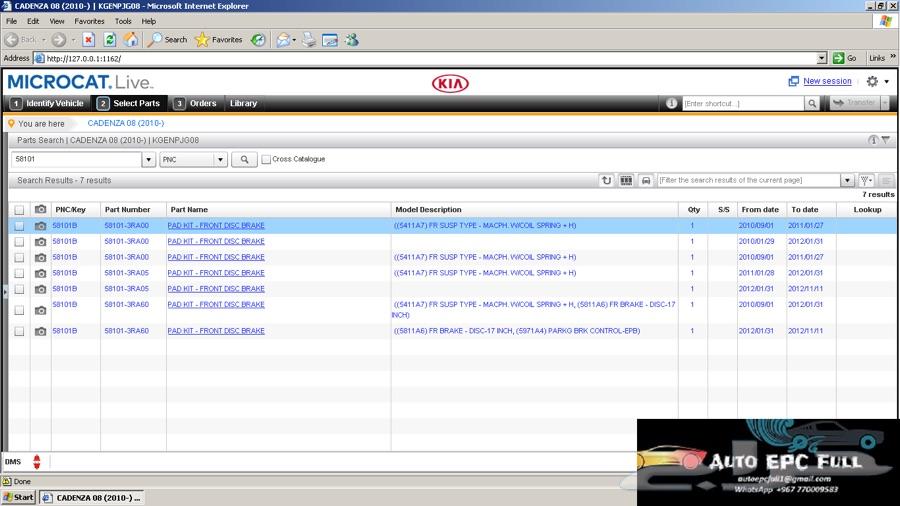Click the reload search results icon
900x506 pixels.
(606, 180)
